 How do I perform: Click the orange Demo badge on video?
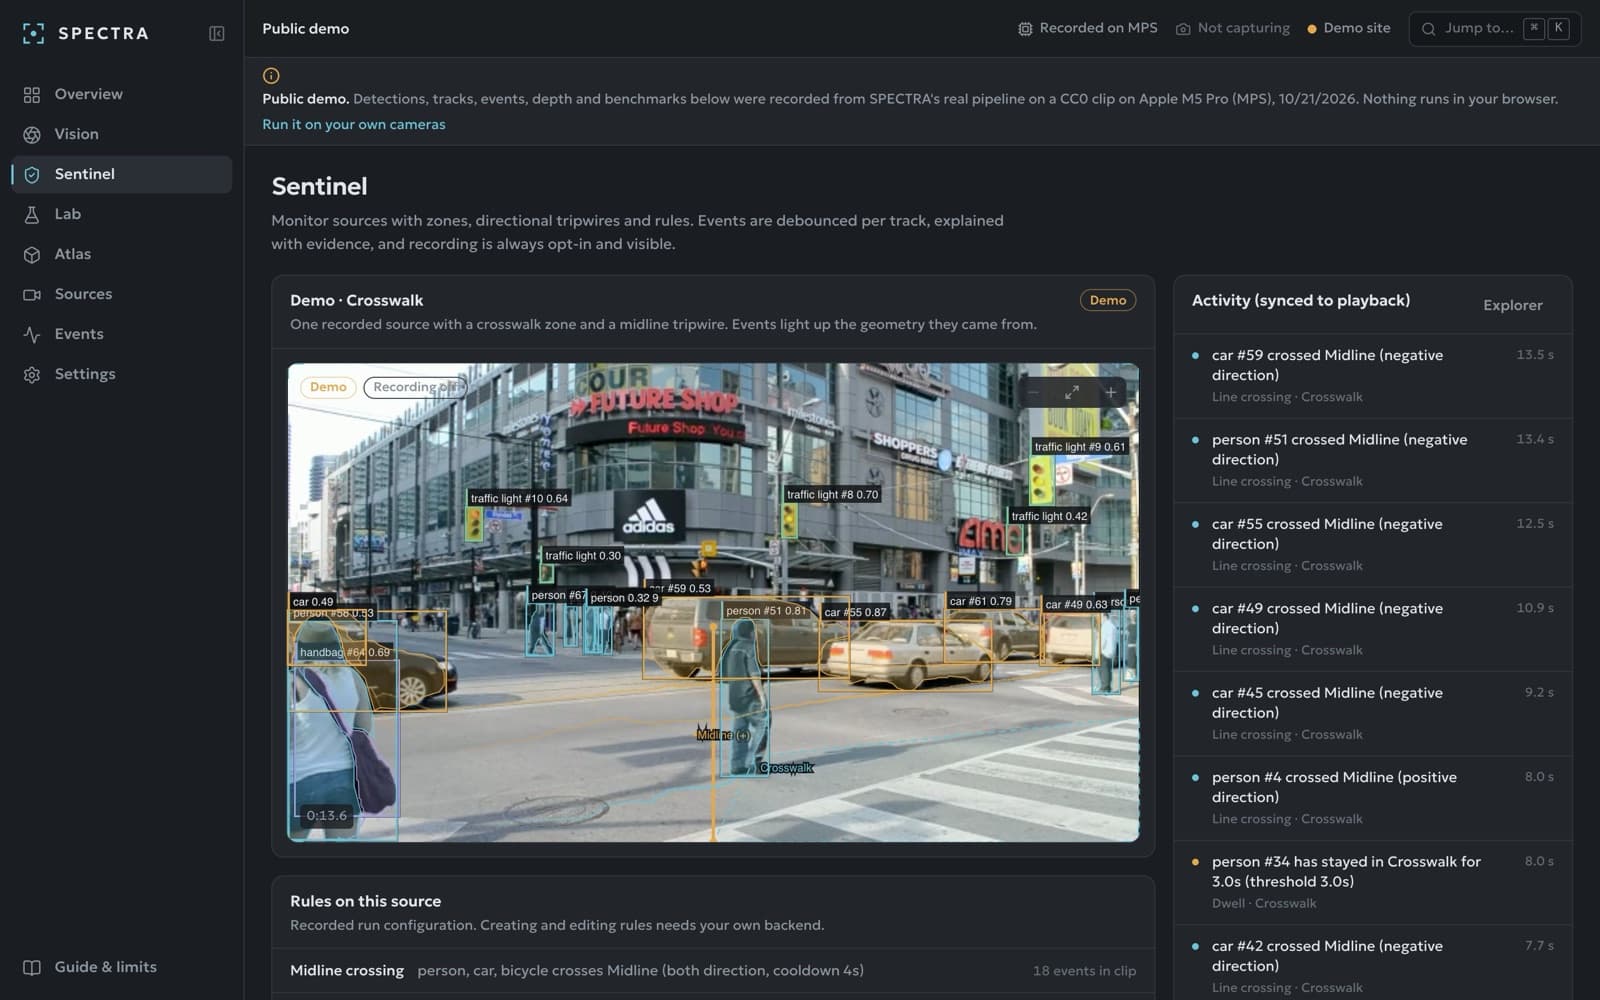328,387
